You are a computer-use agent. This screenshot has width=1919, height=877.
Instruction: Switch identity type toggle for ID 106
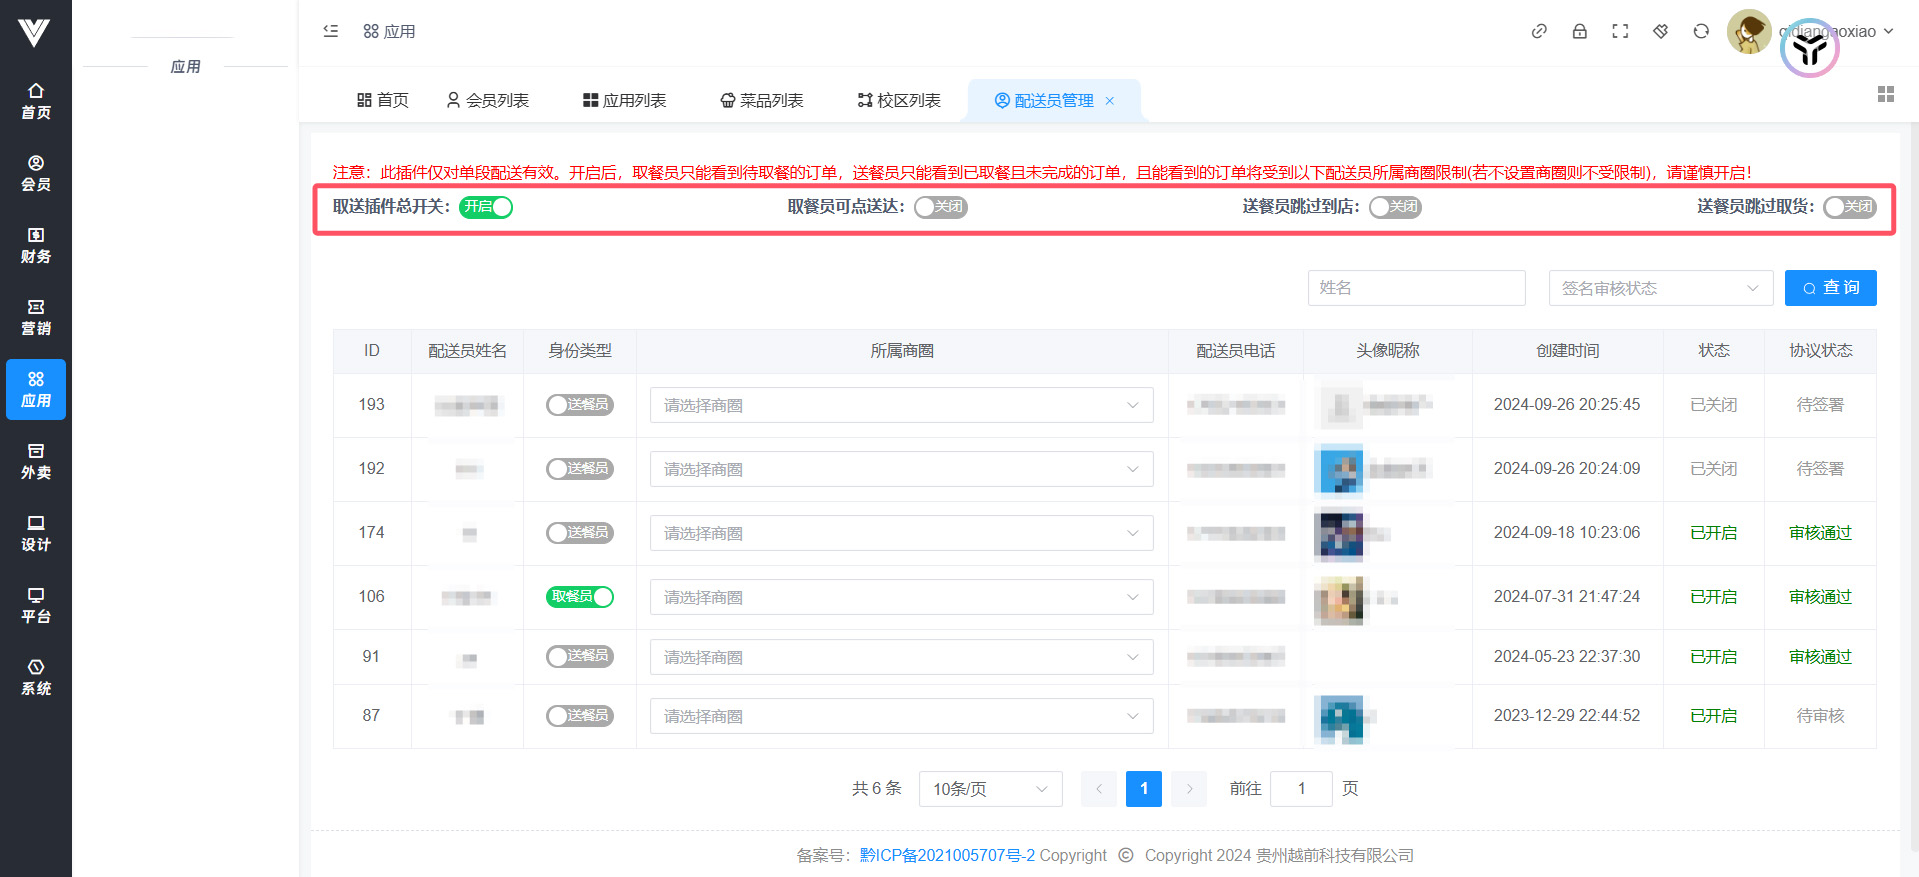point(579,597)
